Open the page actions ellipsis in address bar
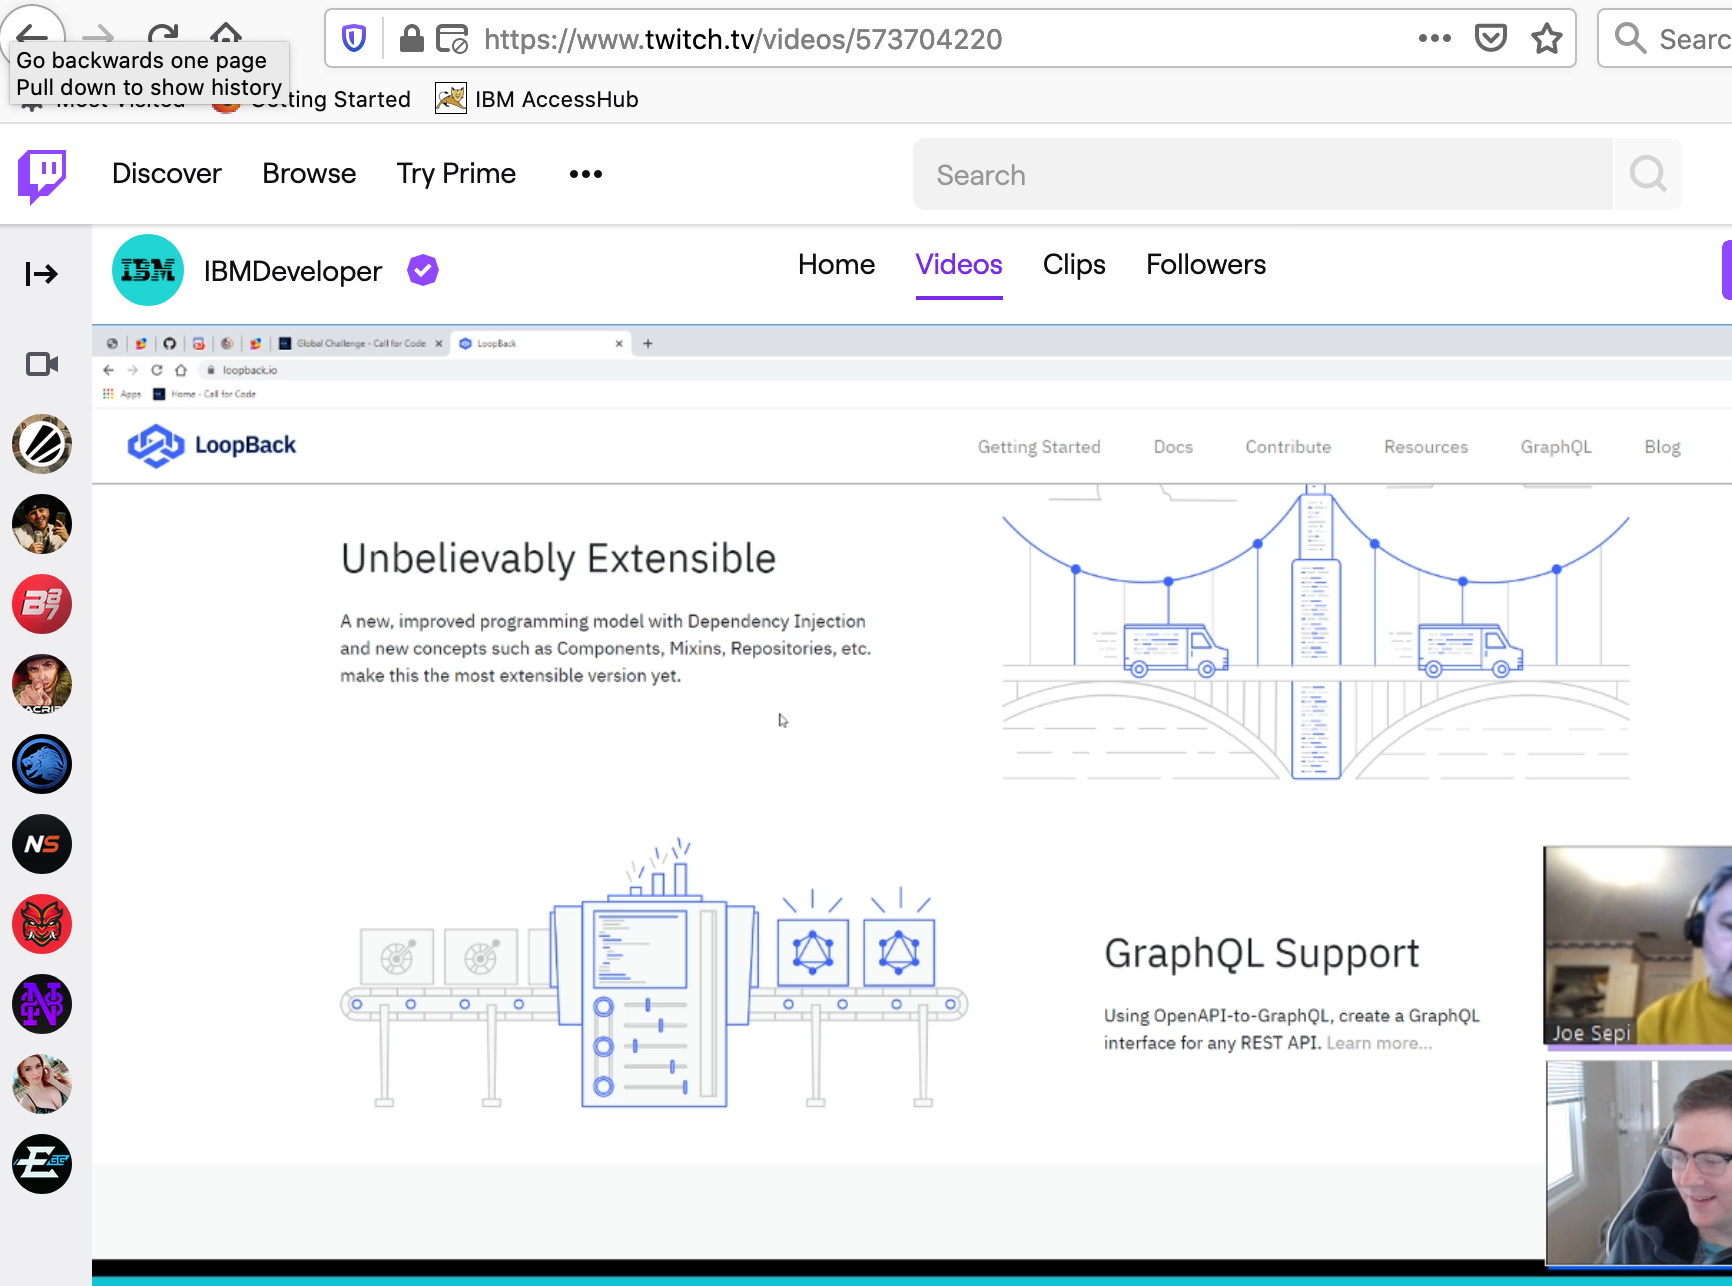Image resolution: width=1732 pixels, height=1286 pixels. pos(1434,38)
